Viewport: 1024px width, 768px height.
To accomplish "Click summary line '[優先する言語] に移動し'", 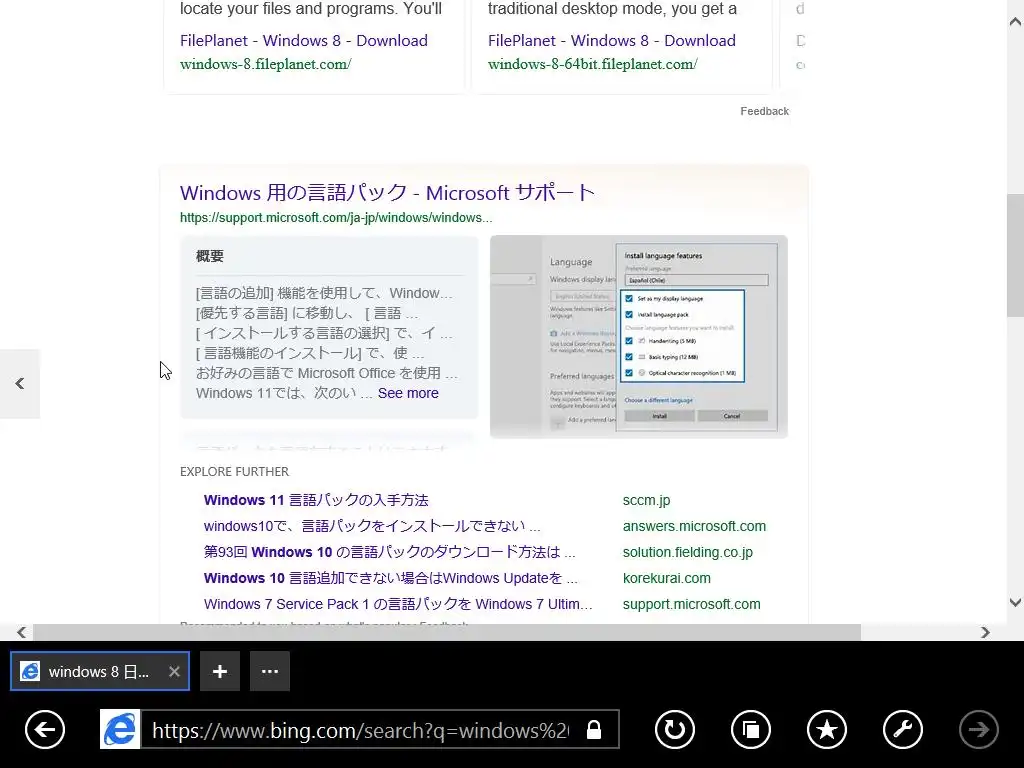I will pos(307,313).
